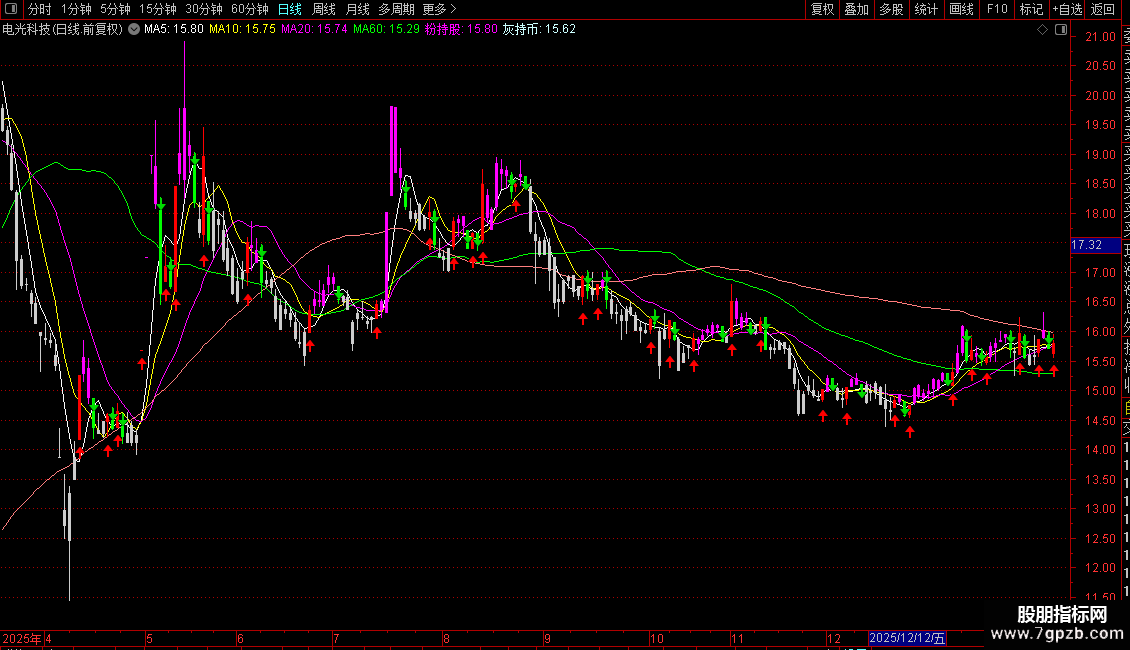Viewport: 1130px width, 650px height.
Task: Click the 复权 button
Action: click(822, 9)
